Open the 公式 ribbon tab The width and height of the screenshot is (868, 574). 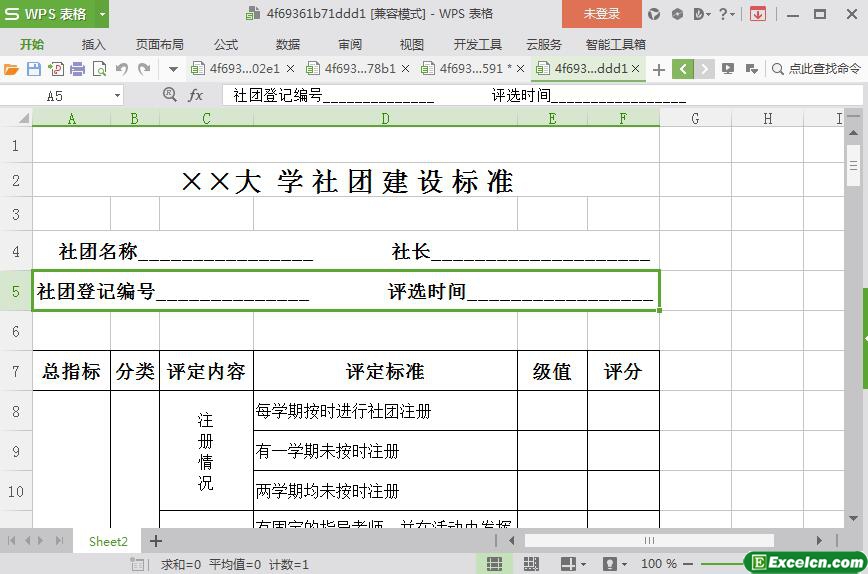point(226,44)
